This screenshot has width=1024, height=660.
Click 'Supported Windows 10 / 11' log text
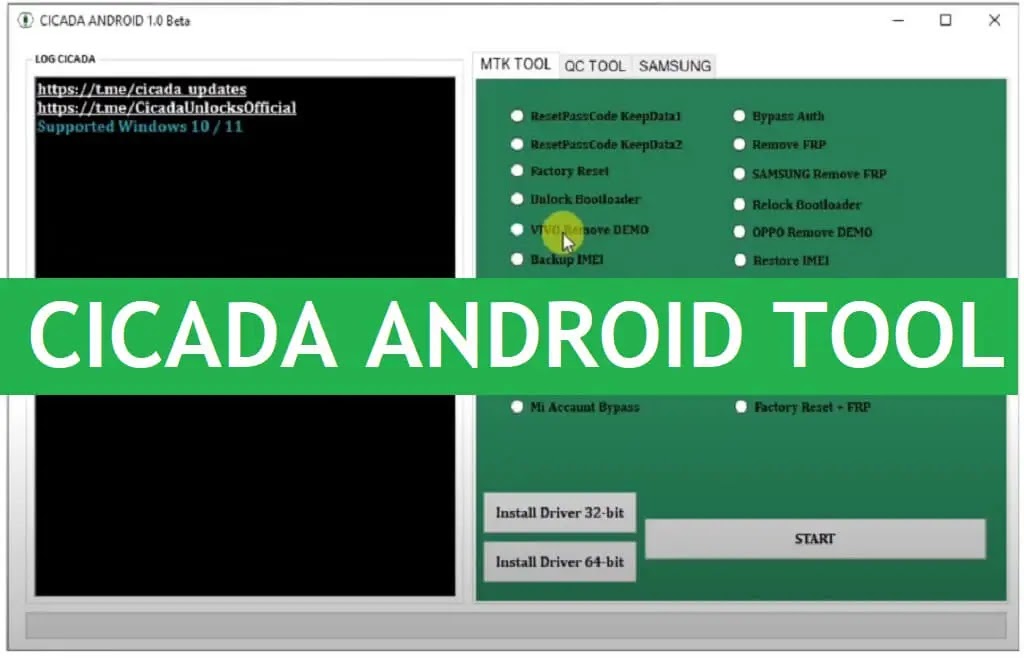tap(140, 127)
